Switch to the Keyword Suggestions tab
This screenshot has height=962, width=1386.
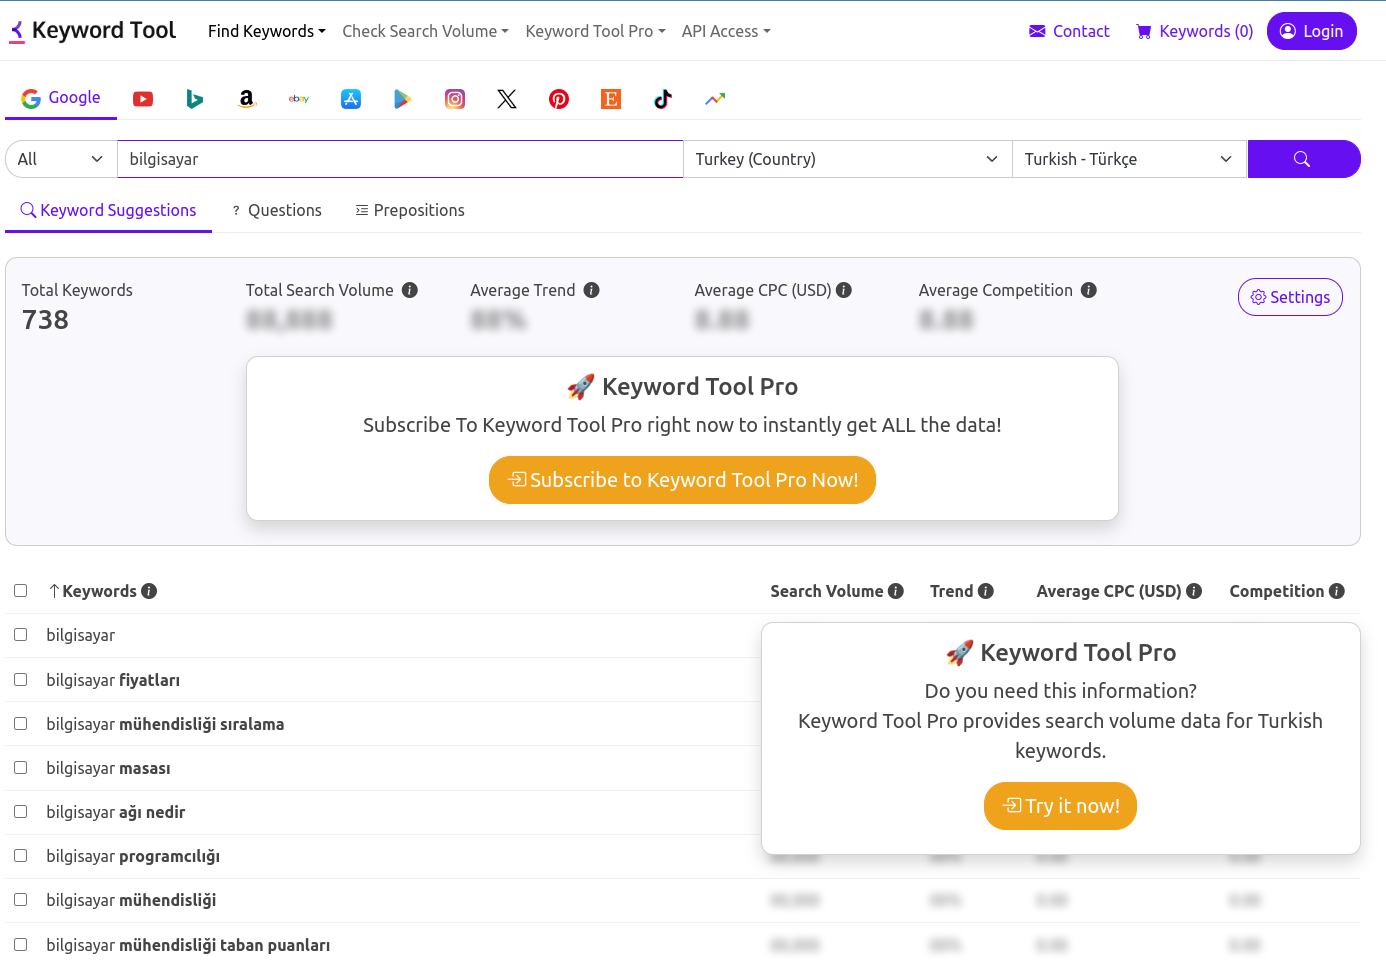[x=108, y=210]
